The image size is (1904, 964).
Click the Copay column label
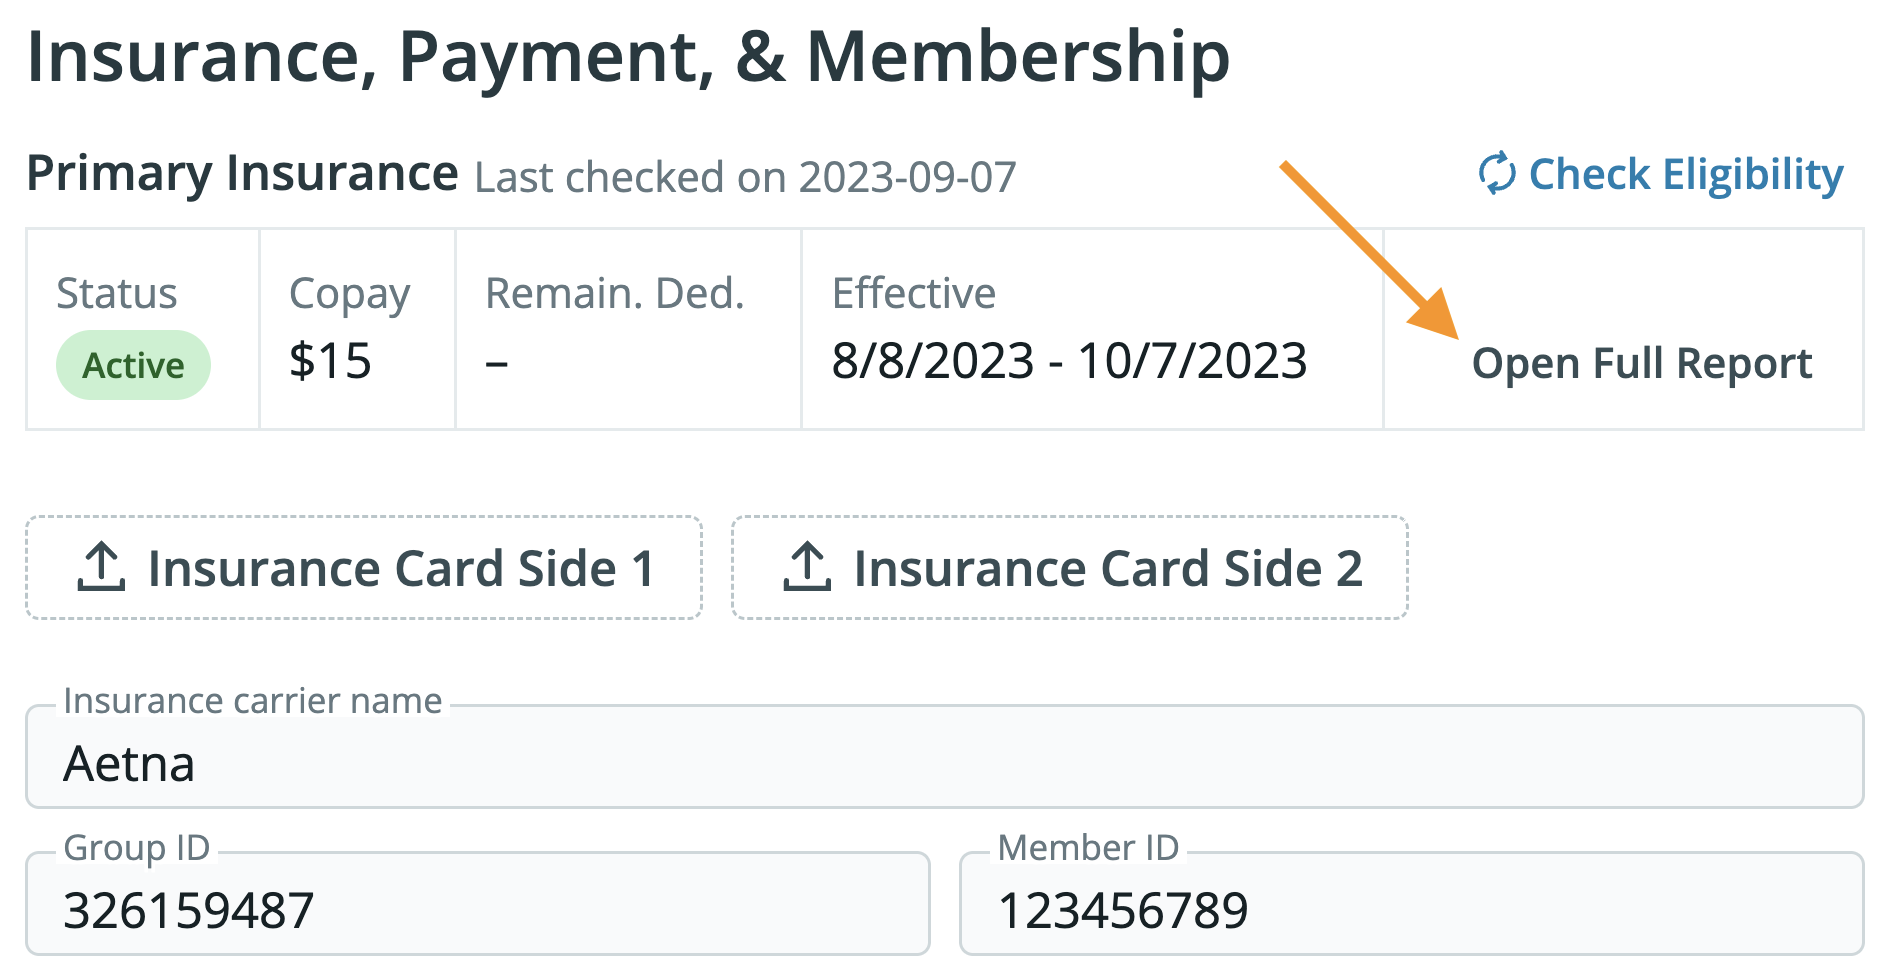point(349,294)
